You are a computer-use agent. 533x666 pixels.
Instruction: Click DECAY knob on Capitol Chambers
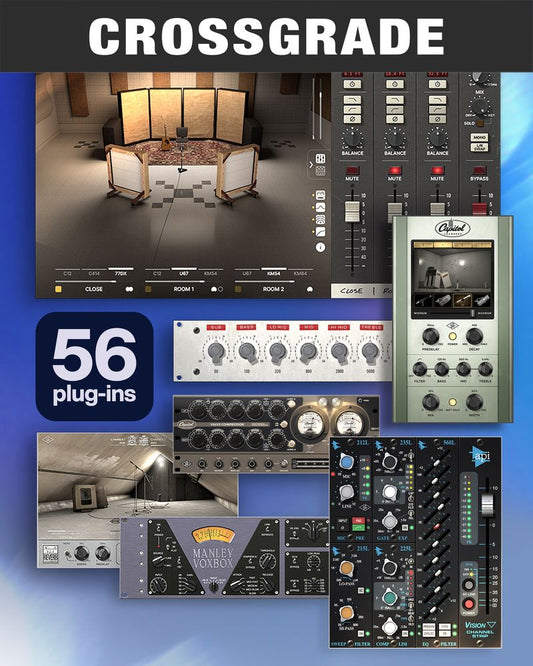pos(474,336)
